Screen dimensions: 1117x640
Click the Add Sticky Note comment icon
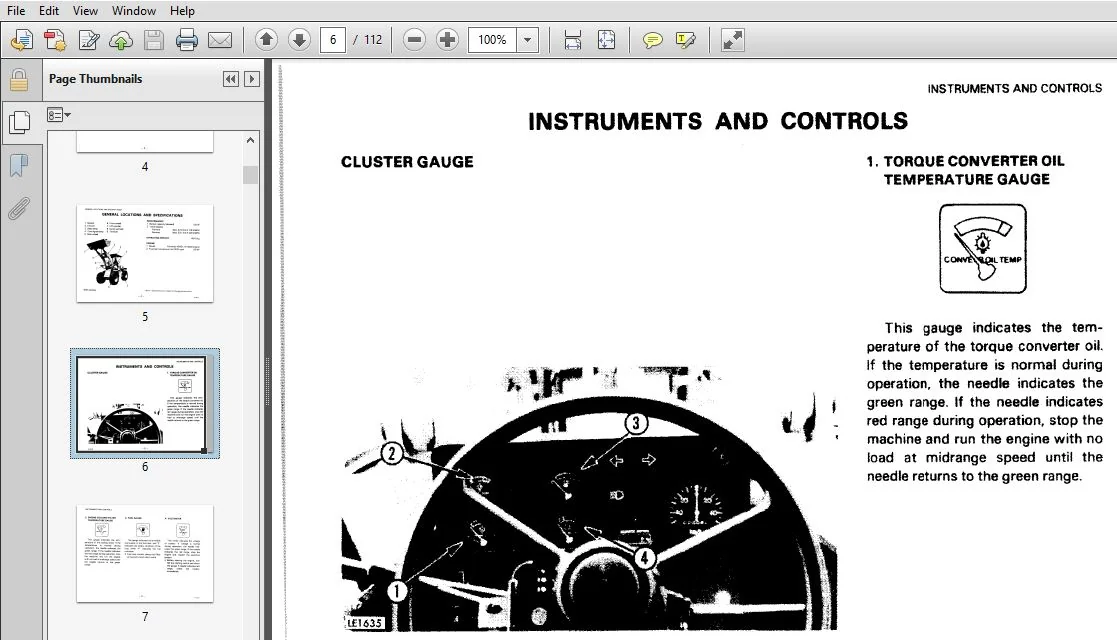tap(653, 40)
